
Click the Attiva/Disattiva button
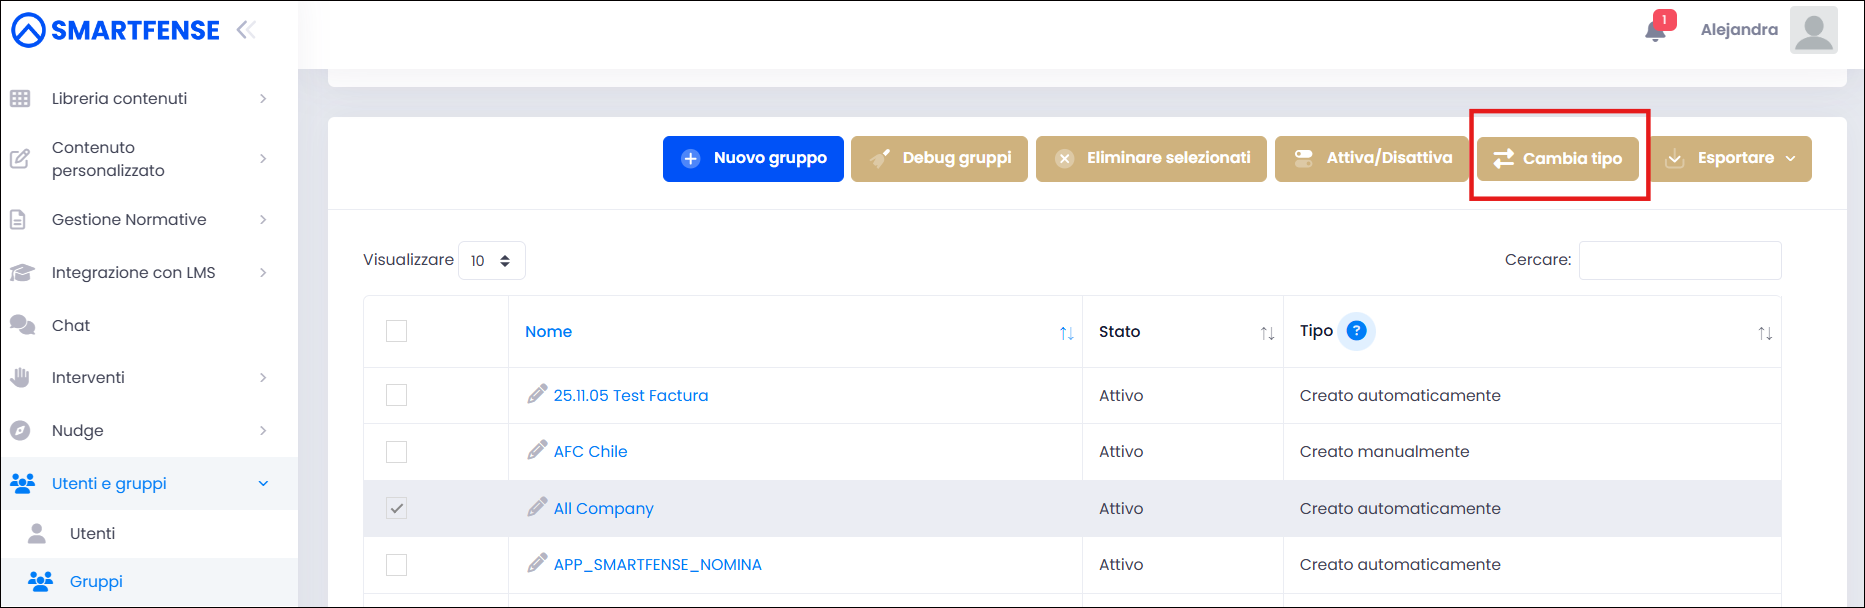[x=1372, y=158]
